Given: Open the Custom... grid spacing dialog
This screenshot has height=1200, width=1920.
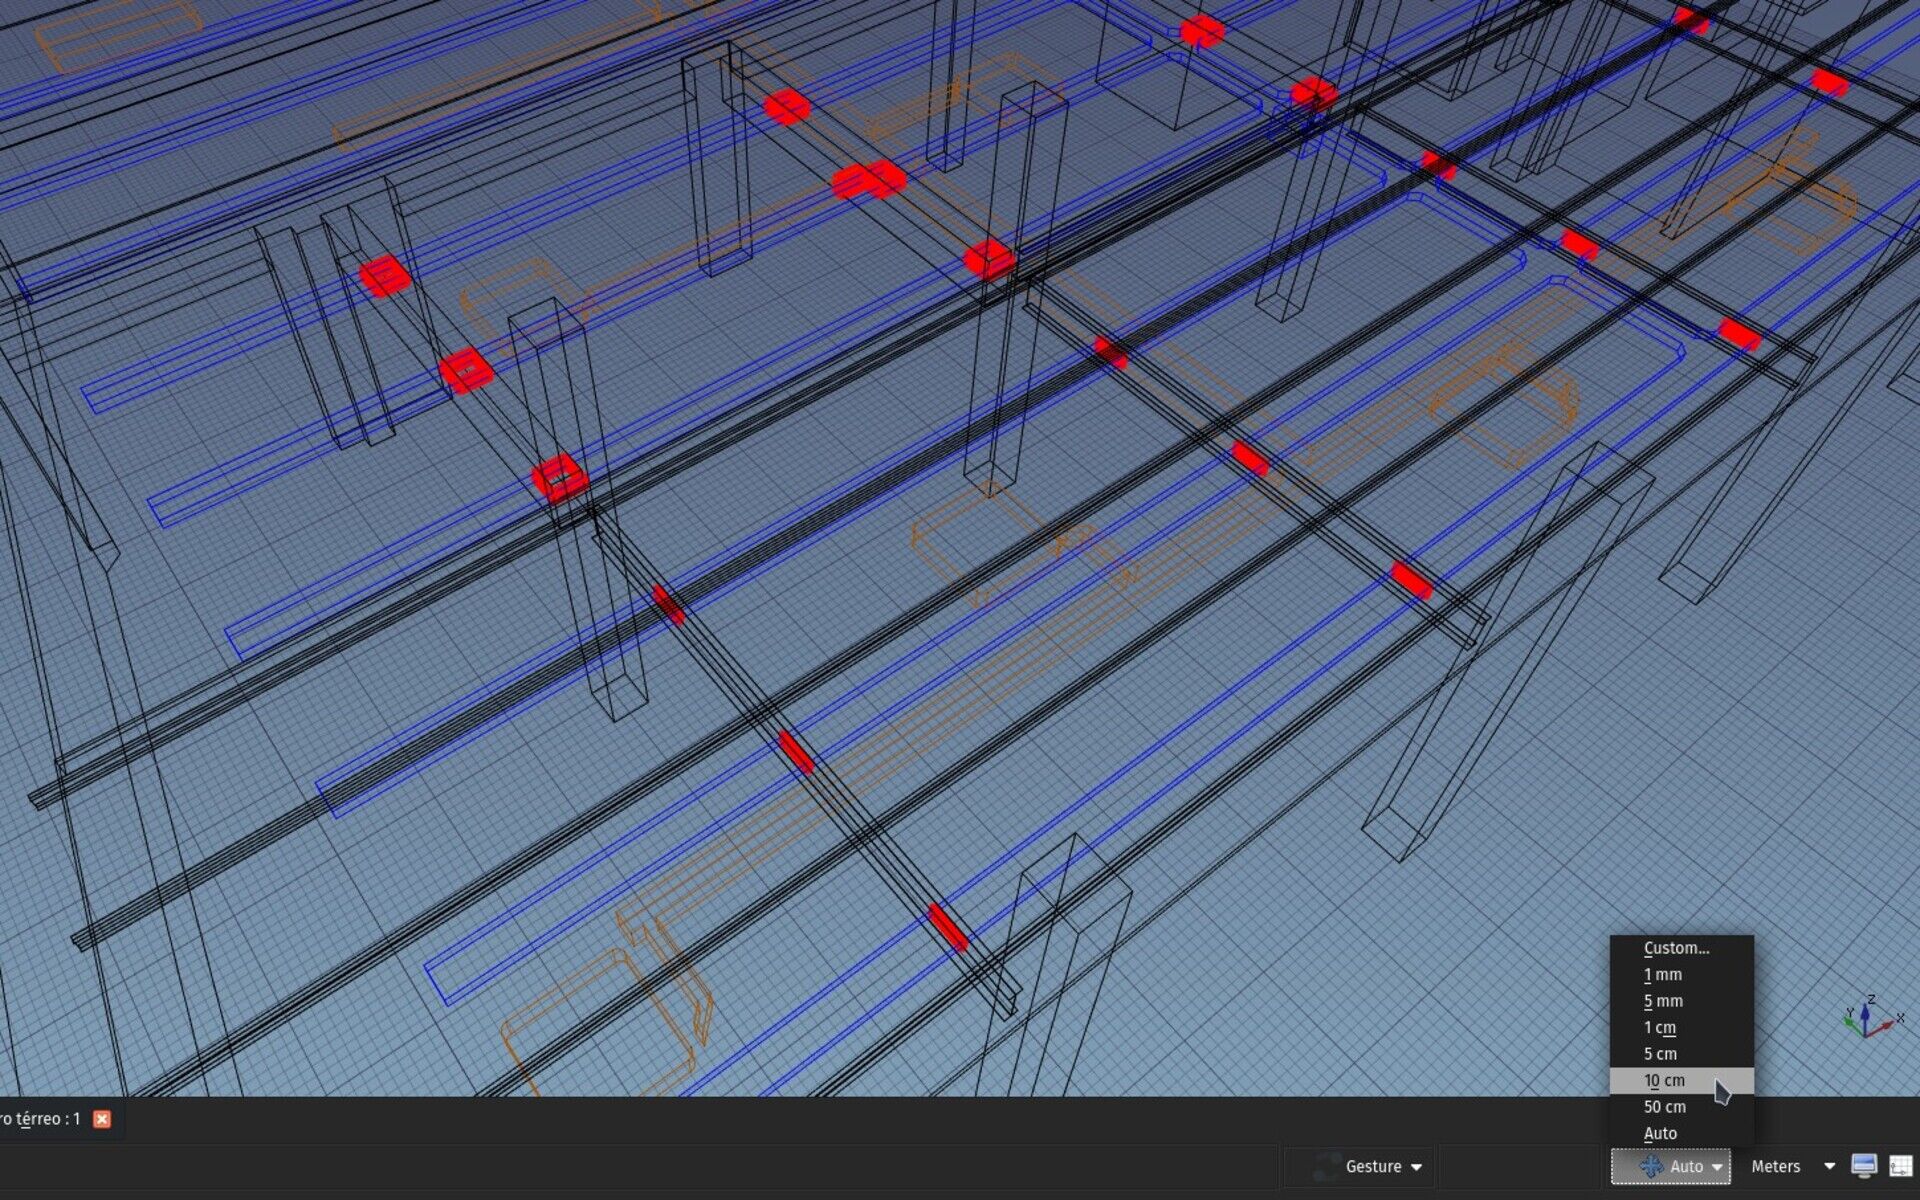Looking at the screenshot, I should tap(1676, 947).
